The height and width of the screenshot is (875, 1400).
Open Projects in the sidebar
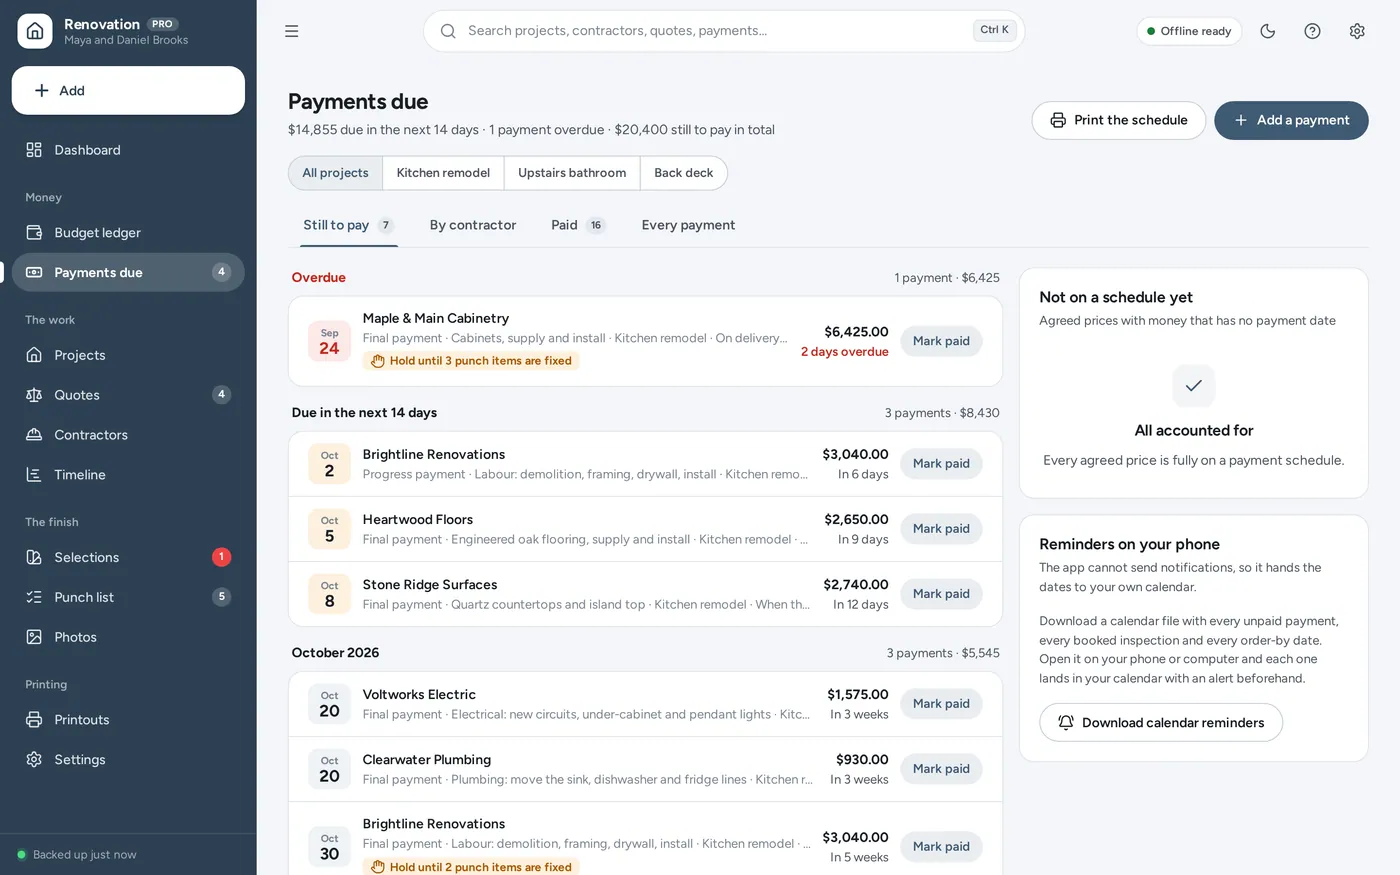pos(128,355)
